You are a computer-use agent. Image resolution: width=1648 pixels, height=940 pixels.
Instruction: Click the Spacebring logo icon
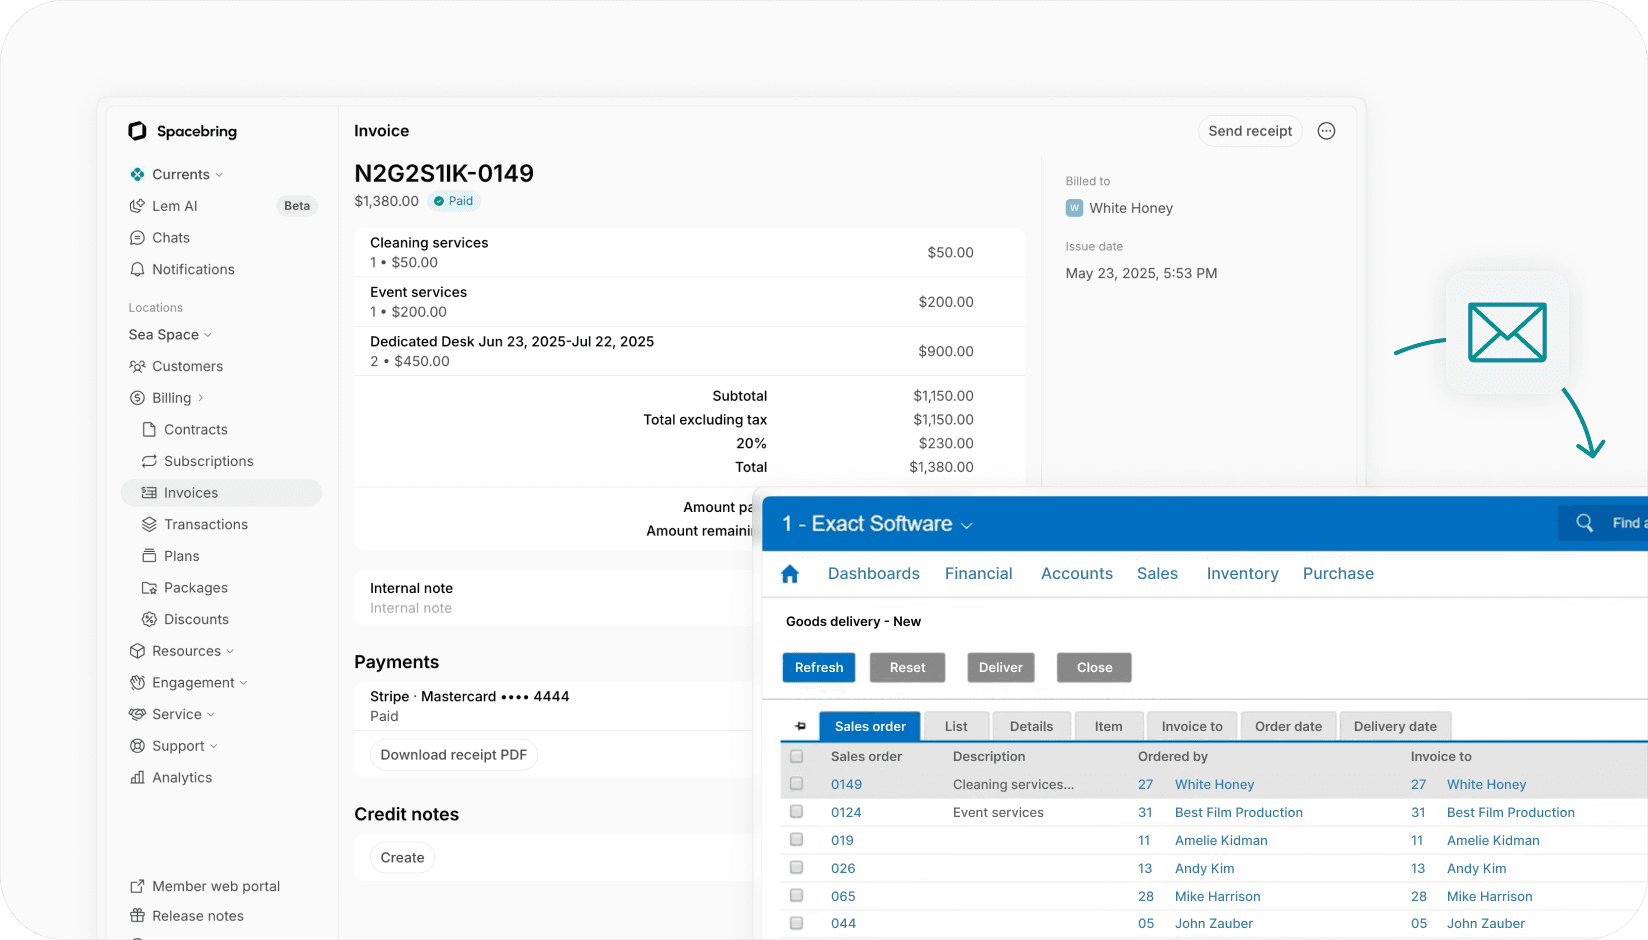[137, 131]
